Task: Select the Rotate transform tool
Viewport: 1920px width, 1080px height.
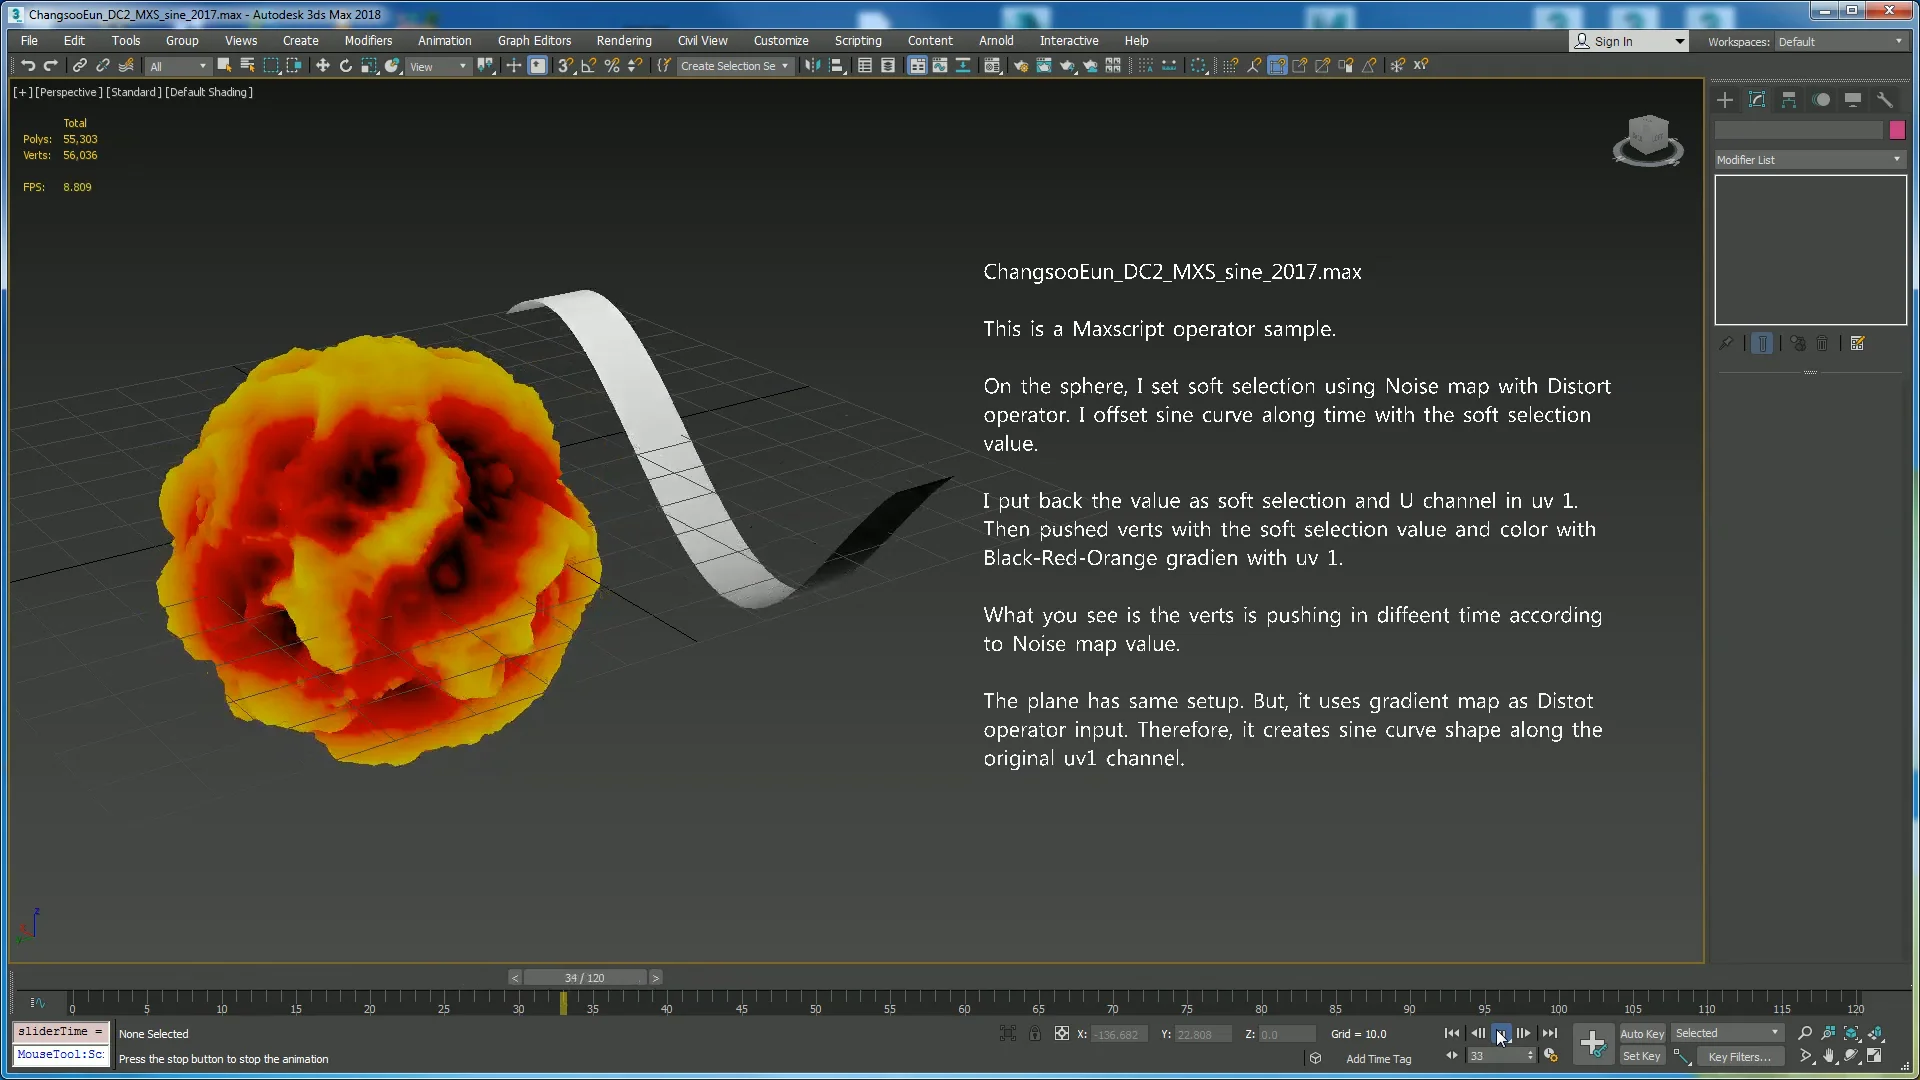Action: 346,66
